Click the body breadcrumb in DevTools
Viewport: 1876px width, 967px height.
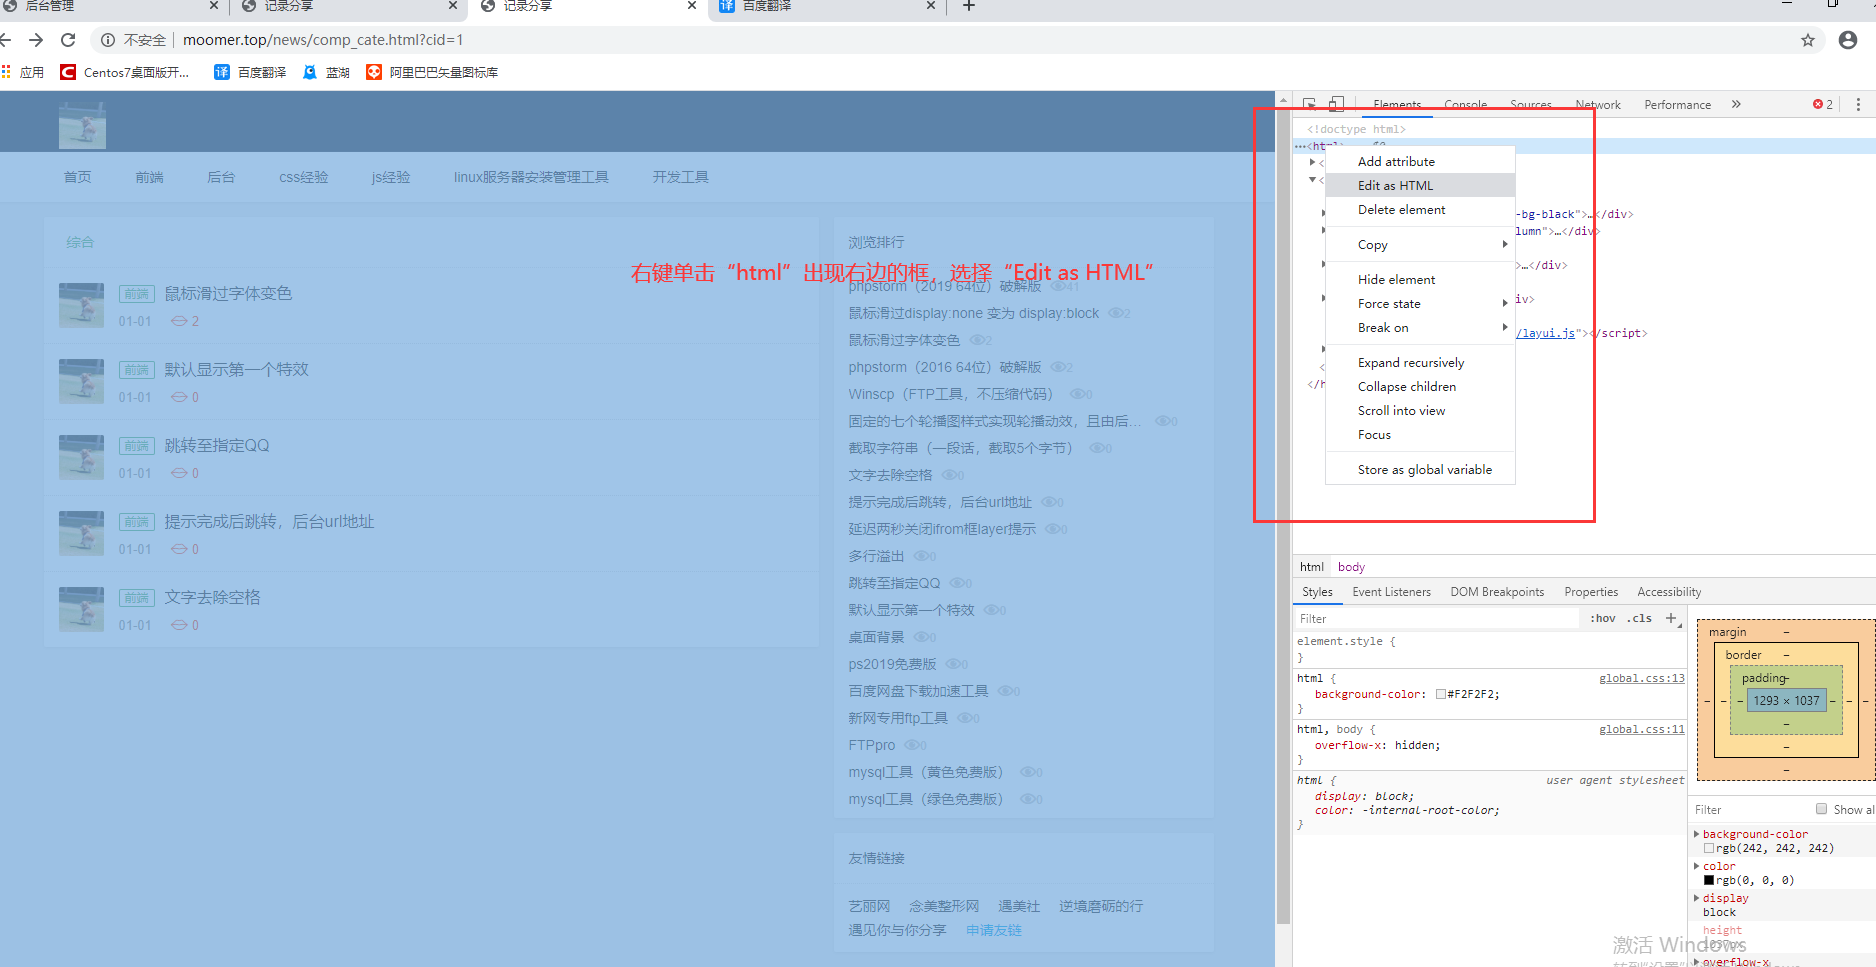tap(1351, 567)
